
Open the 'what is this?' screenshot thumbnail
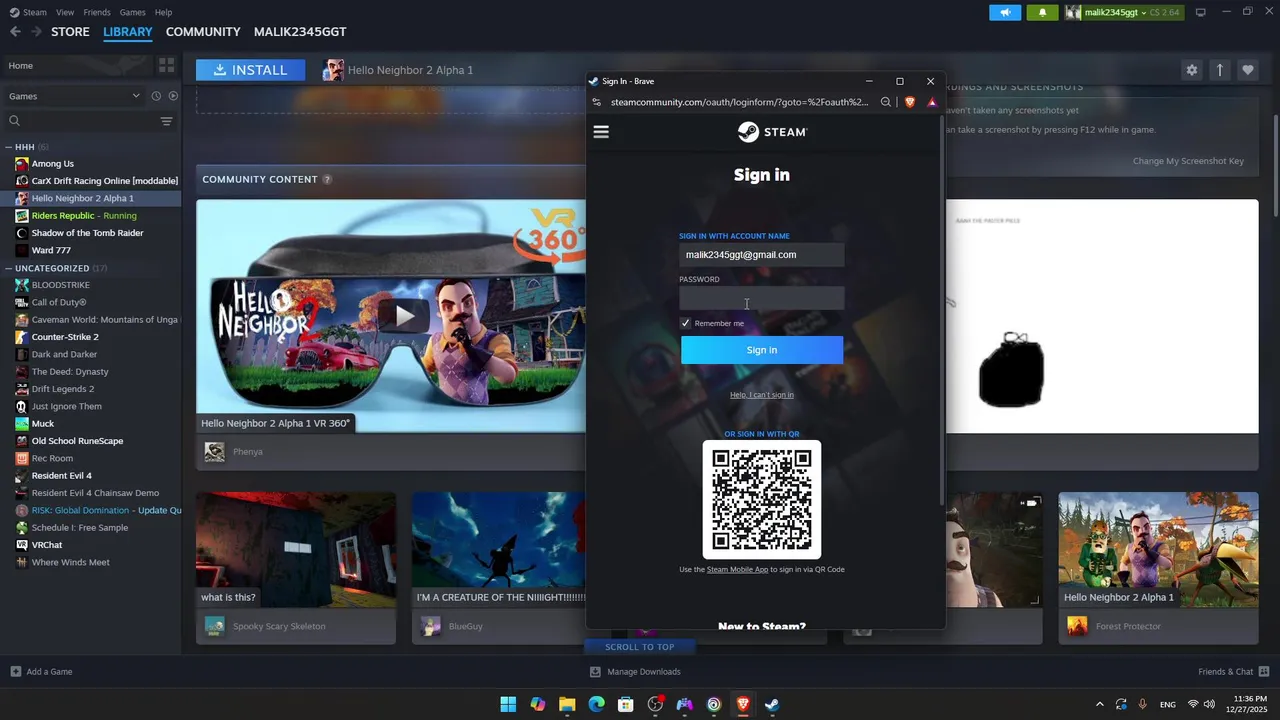click(x=296, y=549)
